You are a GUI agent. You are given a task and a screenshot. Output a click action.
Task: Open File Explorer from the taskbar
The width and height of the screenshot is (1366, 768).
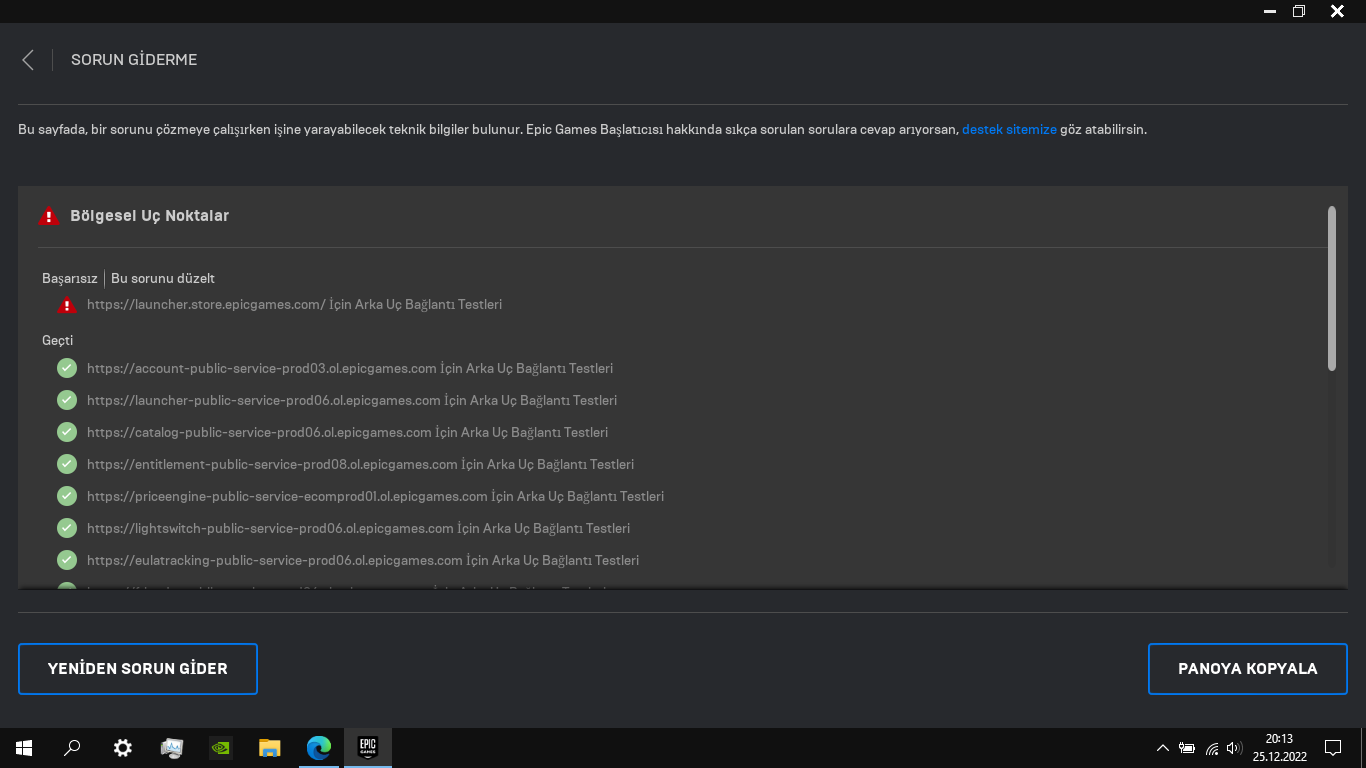pos(269,748)
